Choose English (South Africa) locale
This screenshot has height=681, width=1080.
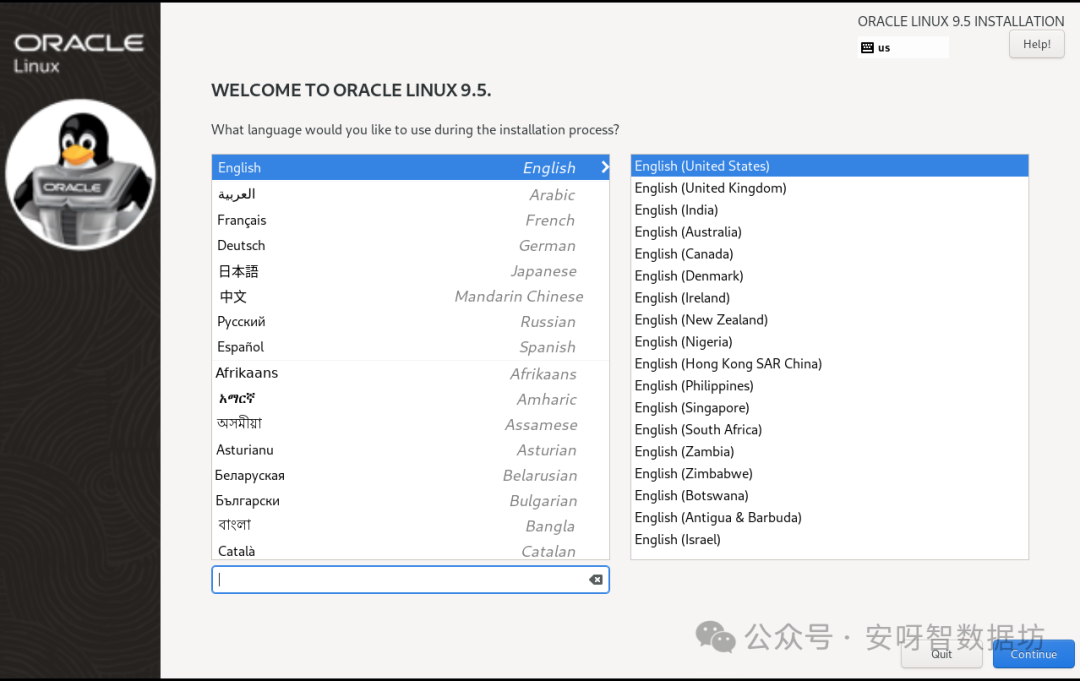click(829, 430)
